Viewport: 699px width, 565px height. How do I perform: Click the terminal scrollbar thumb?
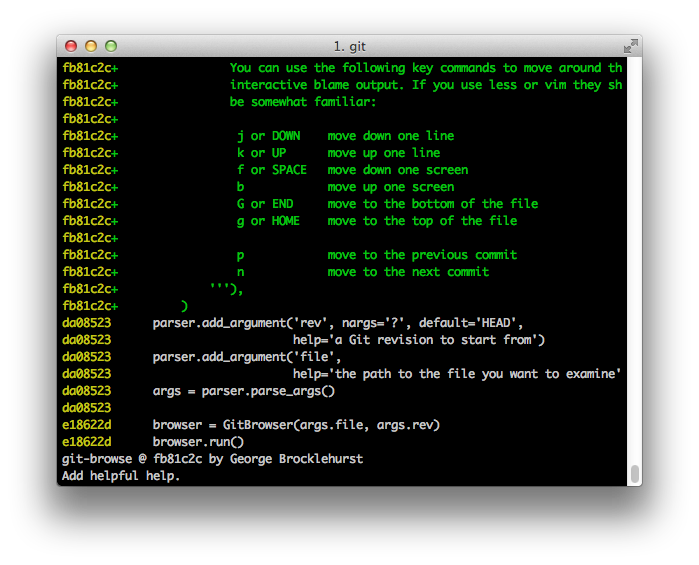point(635,474)
